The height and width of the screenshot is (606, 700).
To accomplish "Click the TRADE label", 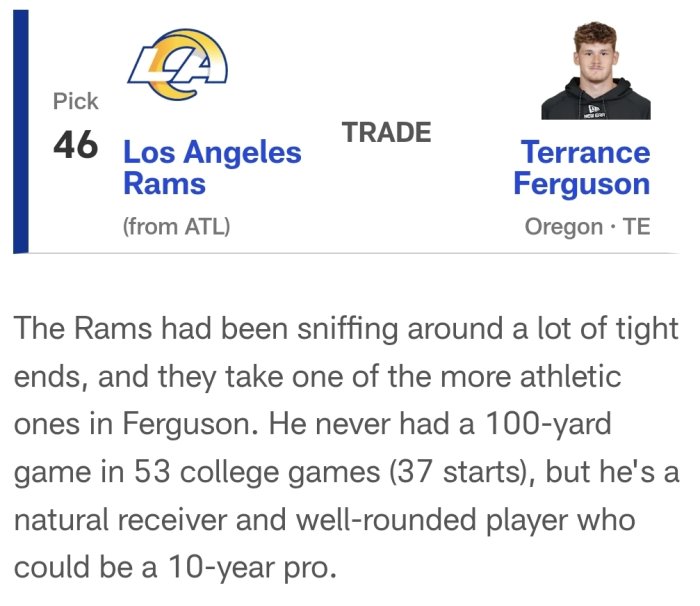I will (x=386, y=132).
